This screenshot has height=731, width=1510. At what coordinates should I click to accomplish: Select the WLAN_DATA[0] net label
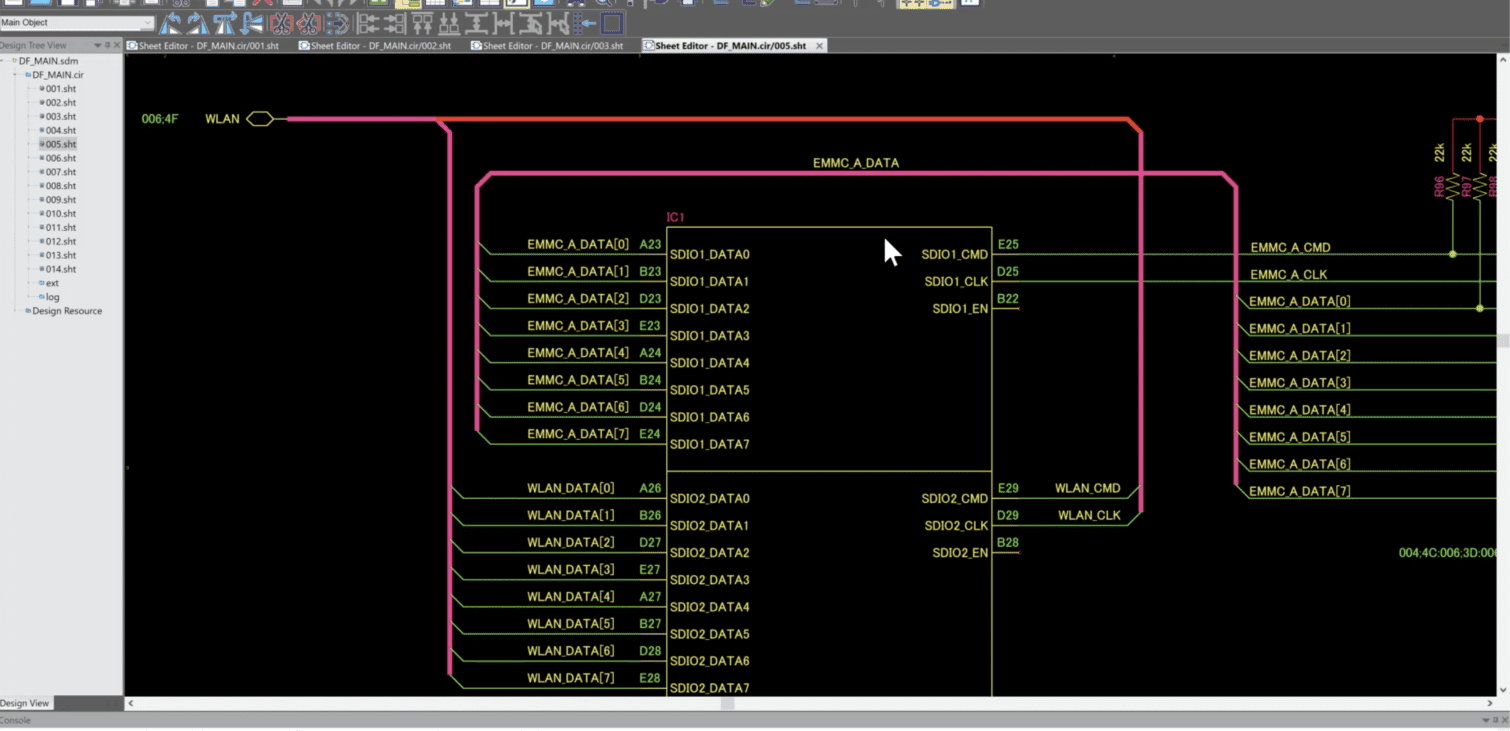pos(571,488)
